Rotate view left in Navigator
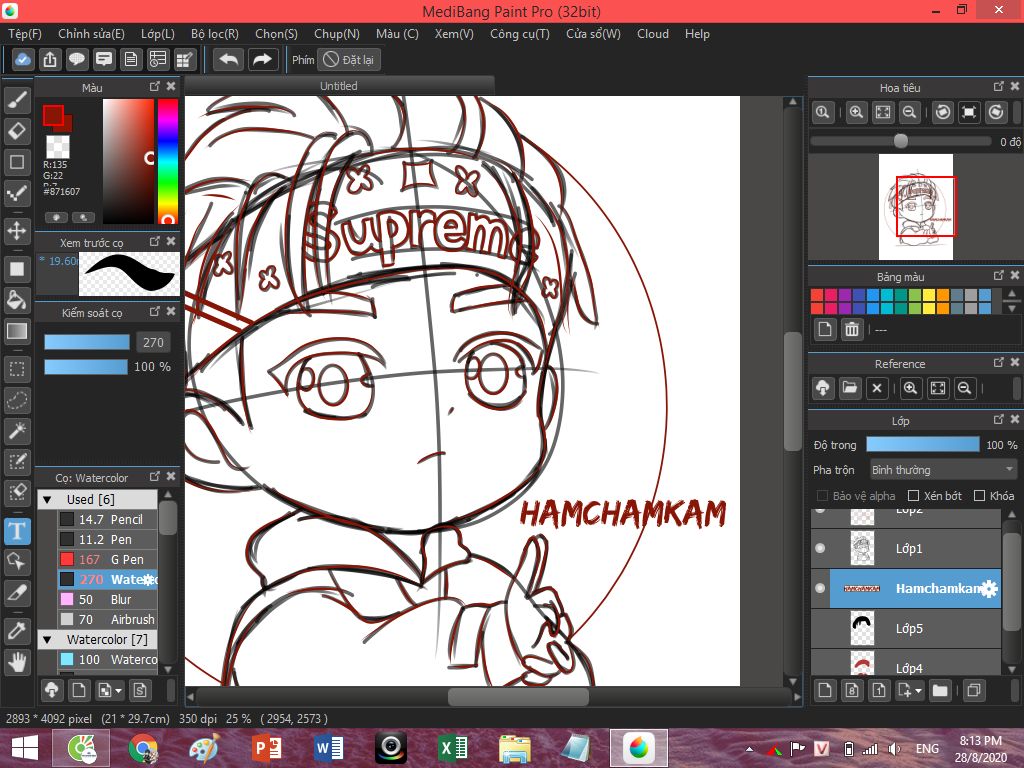The image size is (1024, 768). point(942,112)
